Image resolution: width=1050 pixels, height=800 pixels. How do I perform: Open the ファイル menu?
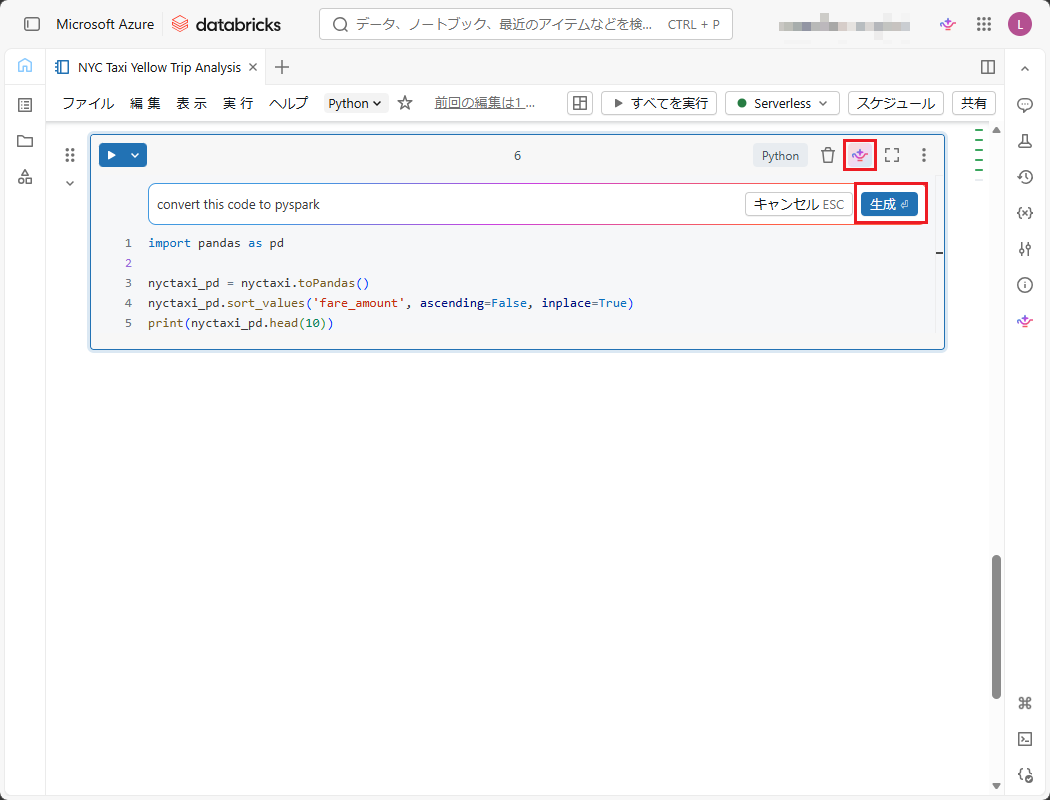(88, 103)
